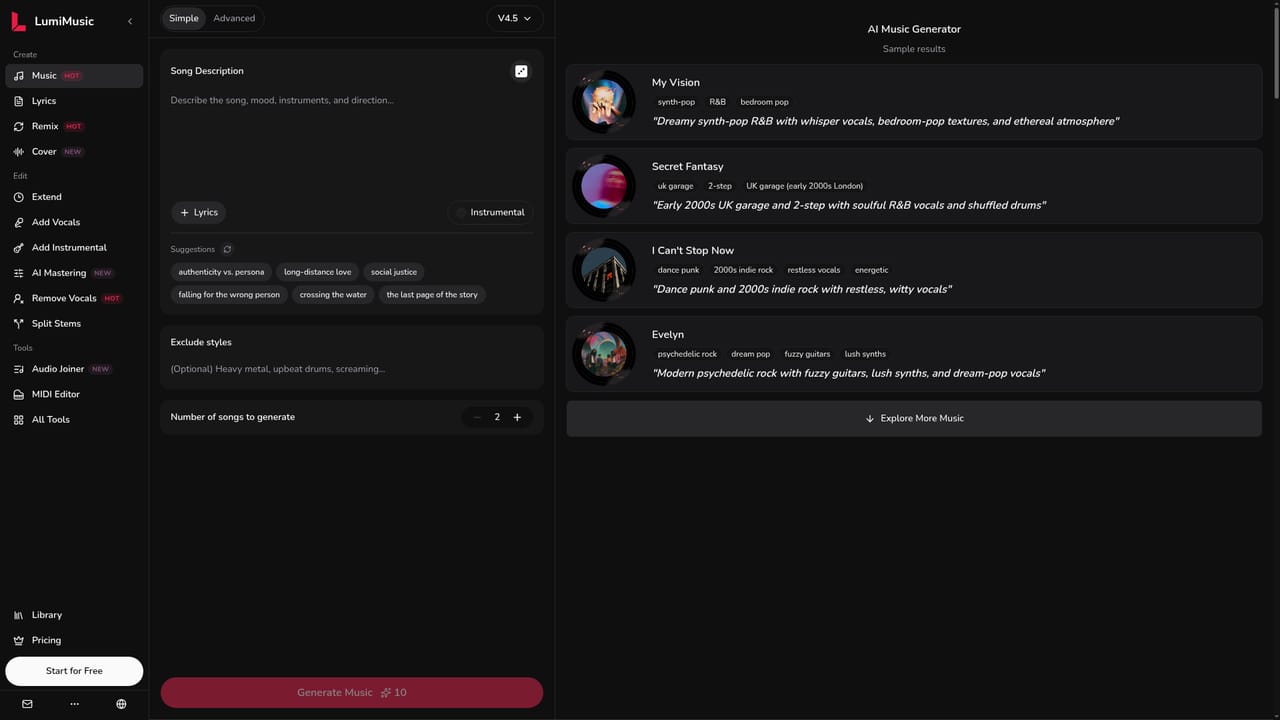This screenshot has height=720, width=1280.
Task: Open Split Stems icon
Action: [x=19, y=324]
